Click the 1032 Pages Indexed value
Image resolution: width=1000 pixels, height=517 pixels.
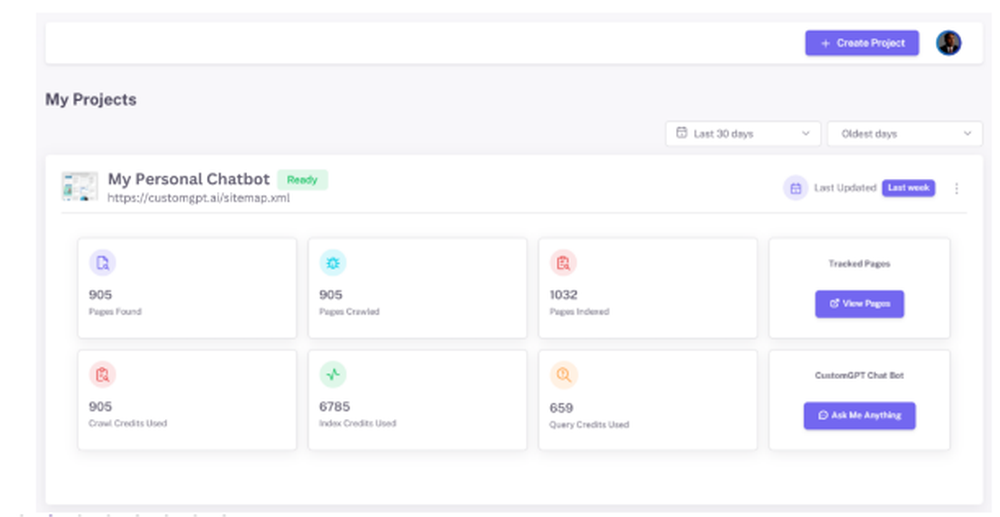click(x=563, y=295)
